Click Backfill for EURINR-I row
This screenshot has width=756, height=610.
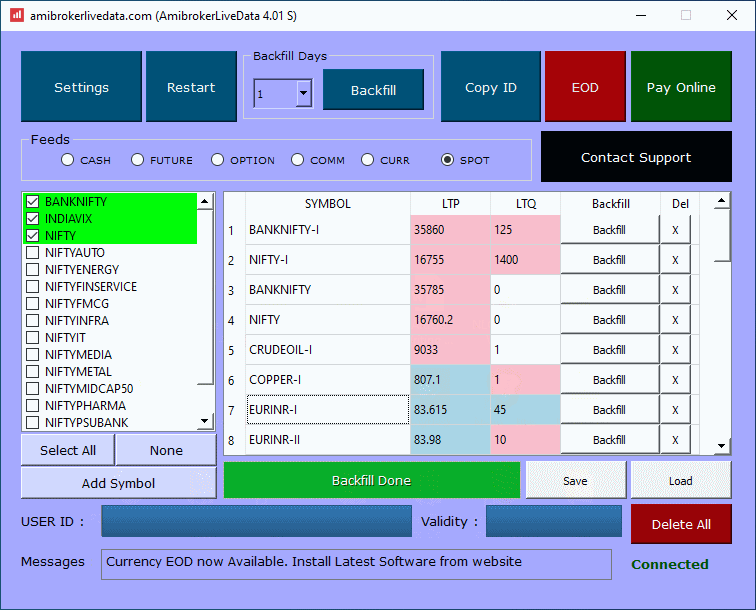tap(609, 409)
